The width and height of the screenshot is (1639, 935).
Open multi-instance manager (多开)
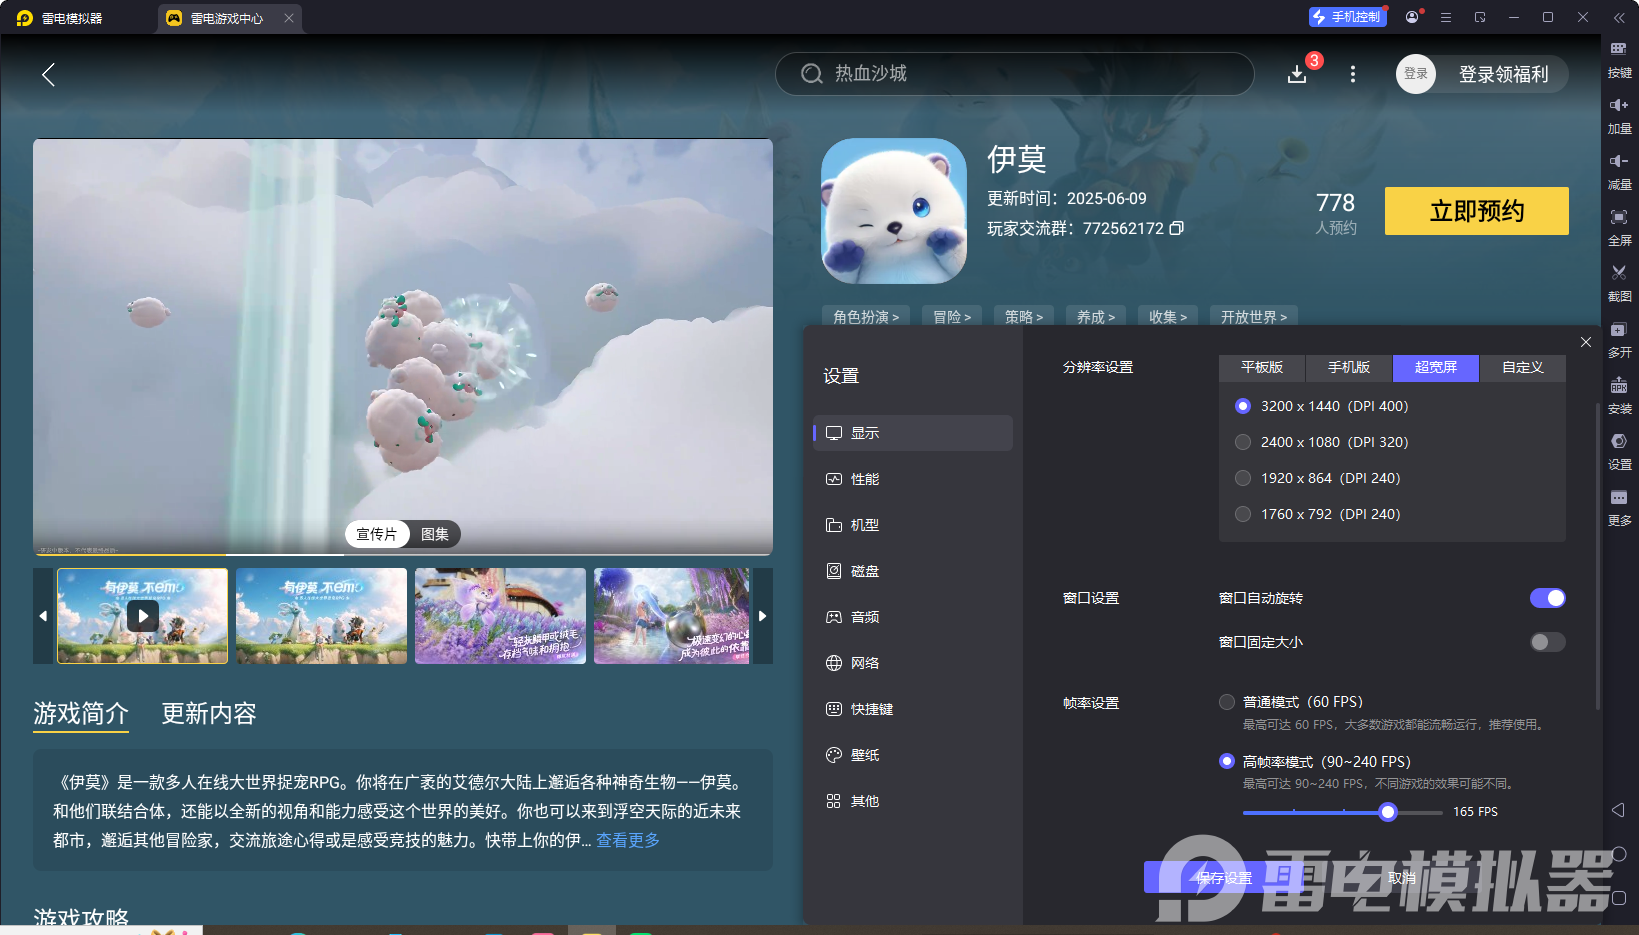pyautogui.click(x=1620, y=340)
